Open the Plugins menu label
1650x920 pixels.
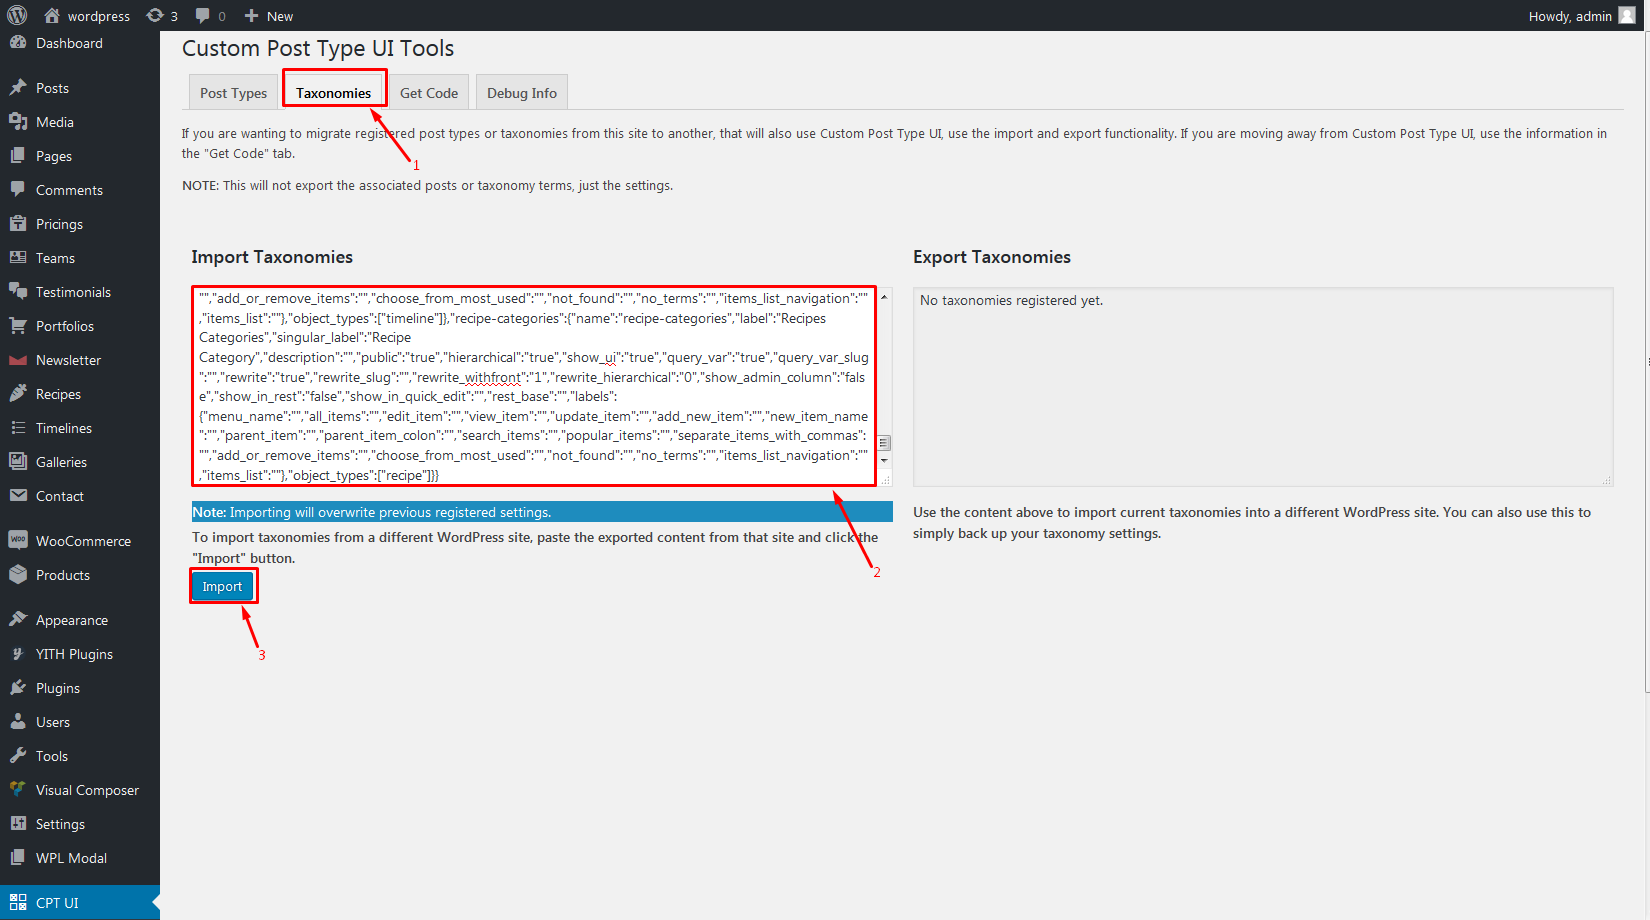[58, 688]
